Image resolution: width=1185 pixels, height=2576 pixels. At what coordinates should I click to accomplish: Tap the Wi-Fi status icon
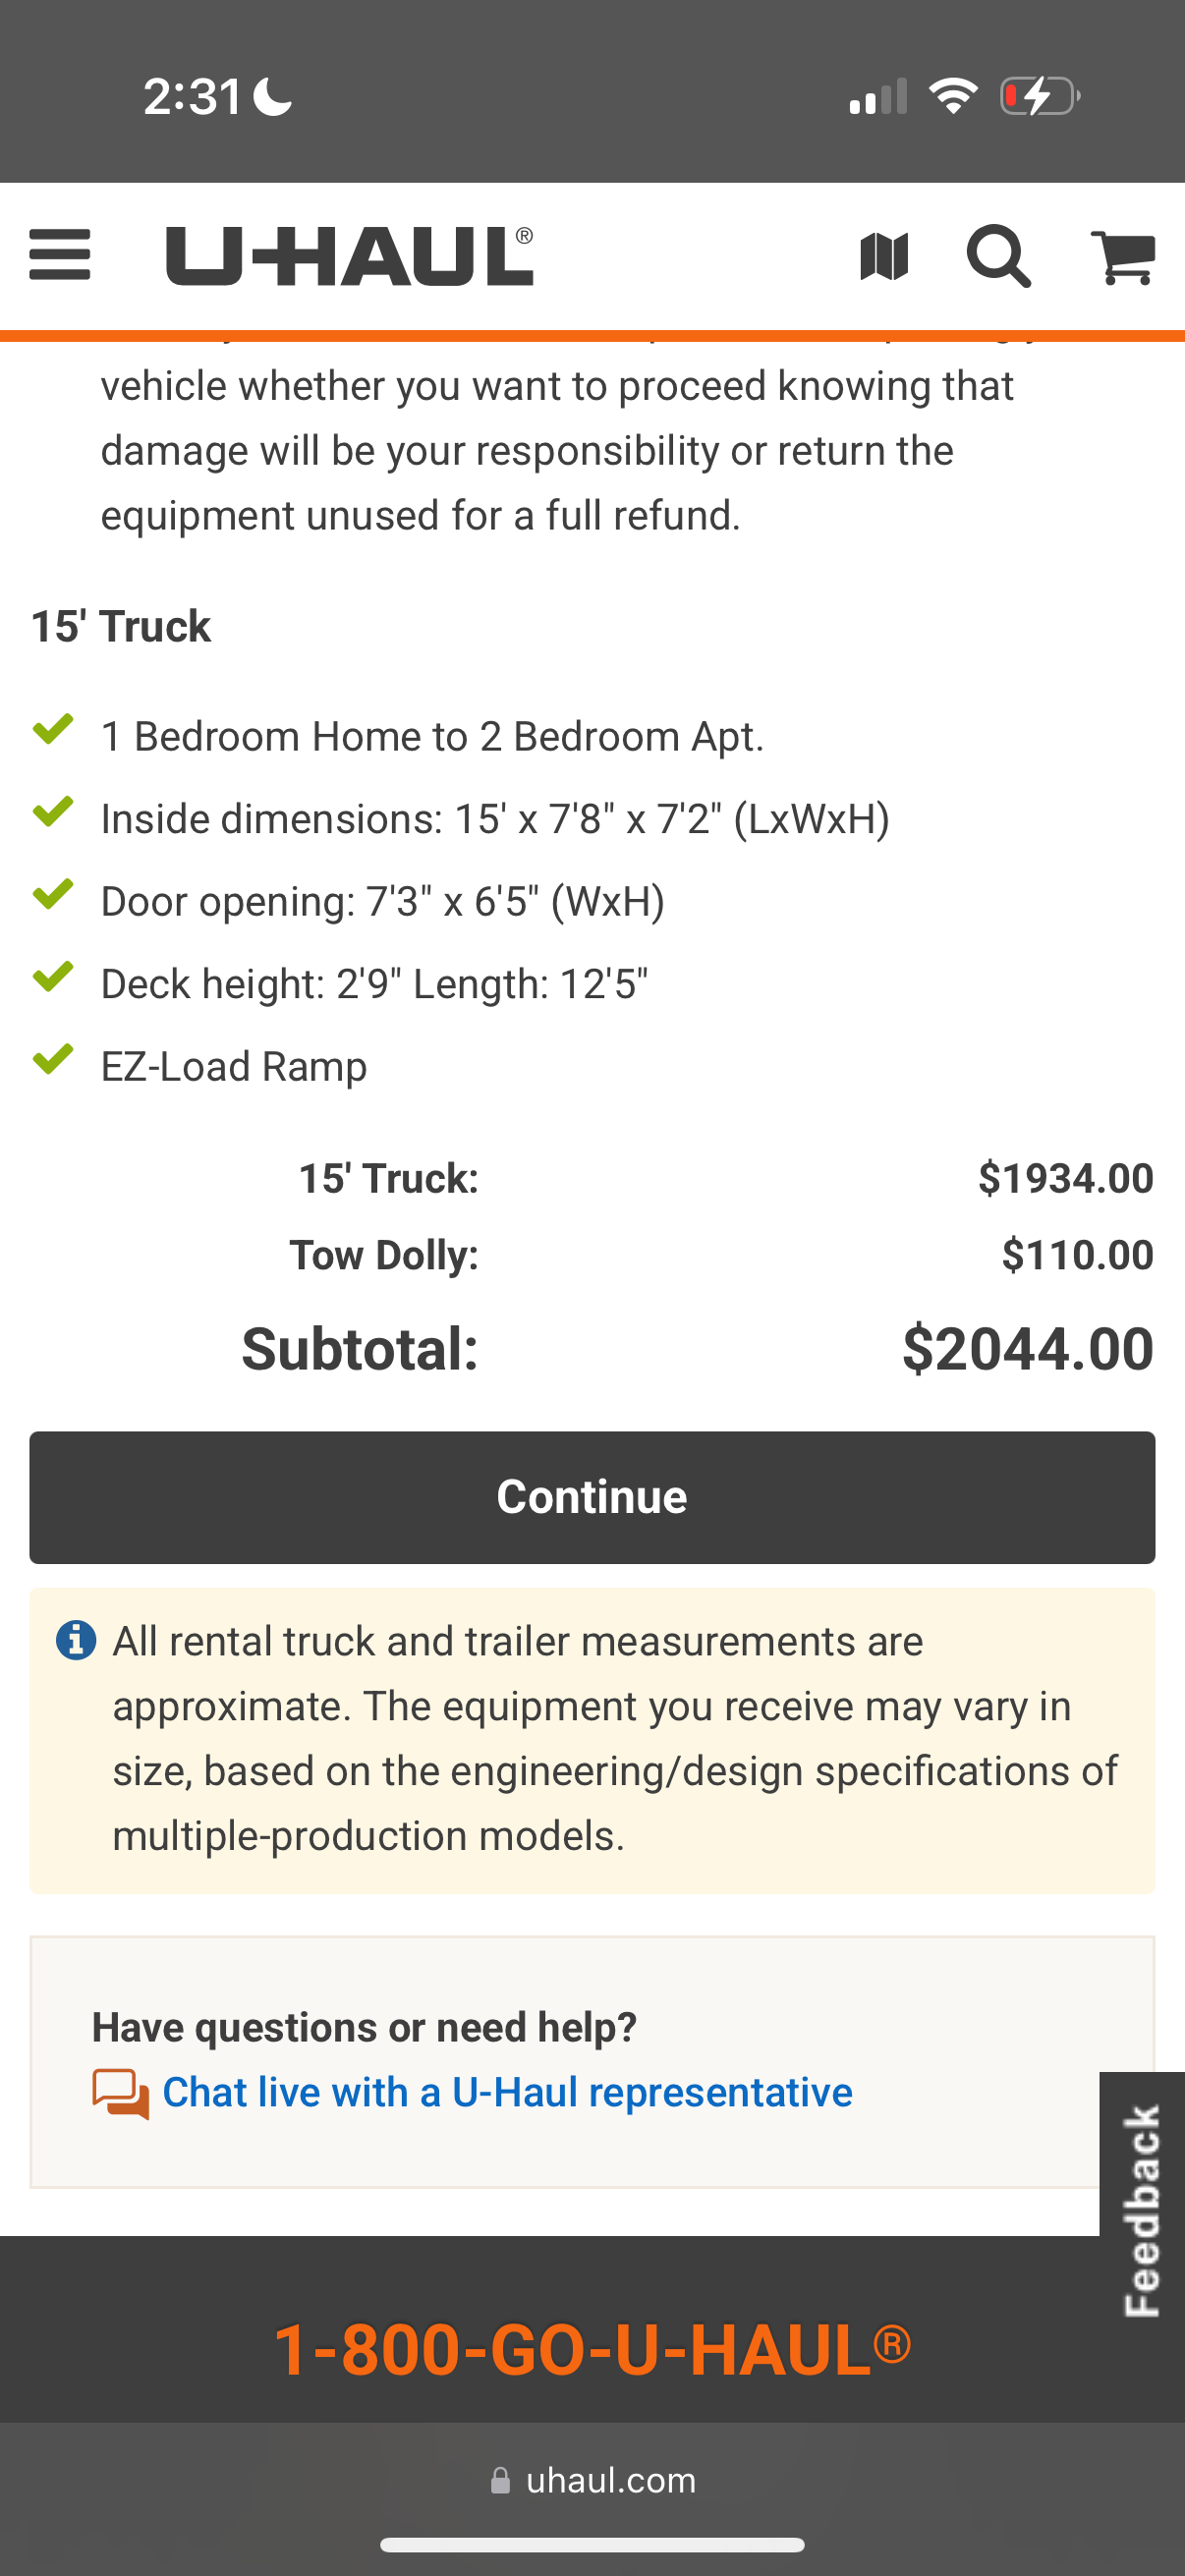pyautogui.click(x=953, y=97)
